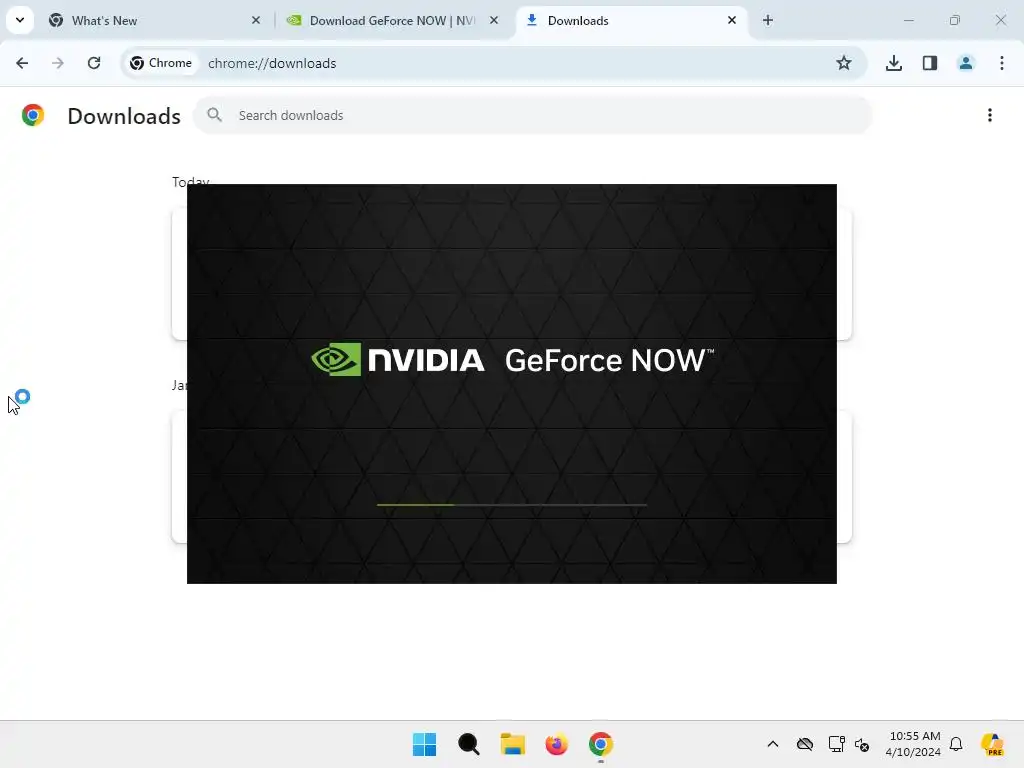Viewport: 1024px width, 768px height.
Task: Open the Windows Start menu
Action: point(424,744)
